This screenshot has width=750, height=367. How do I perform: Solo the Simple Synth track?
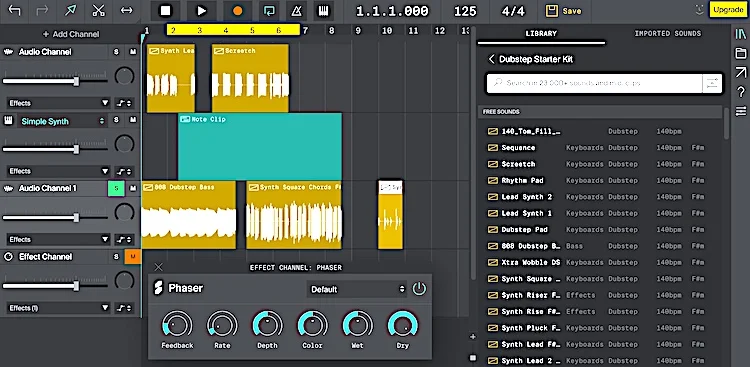pyautogui.click(x=116, y=120)
